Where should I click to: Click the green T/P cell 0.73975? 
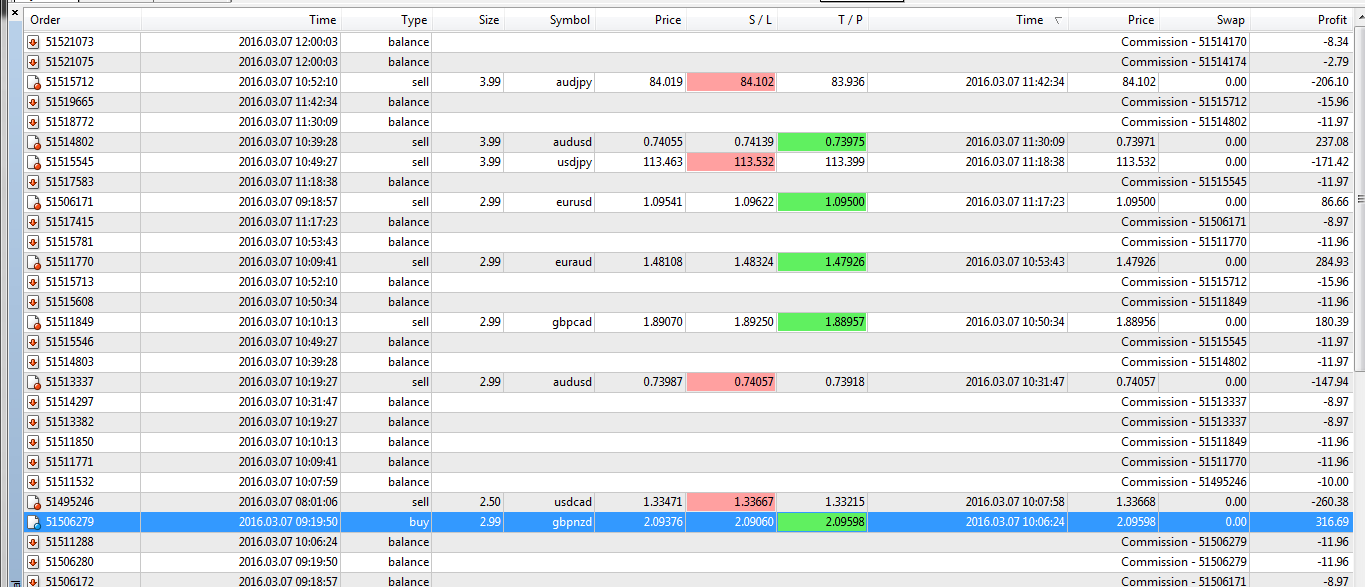click(822, 142)
